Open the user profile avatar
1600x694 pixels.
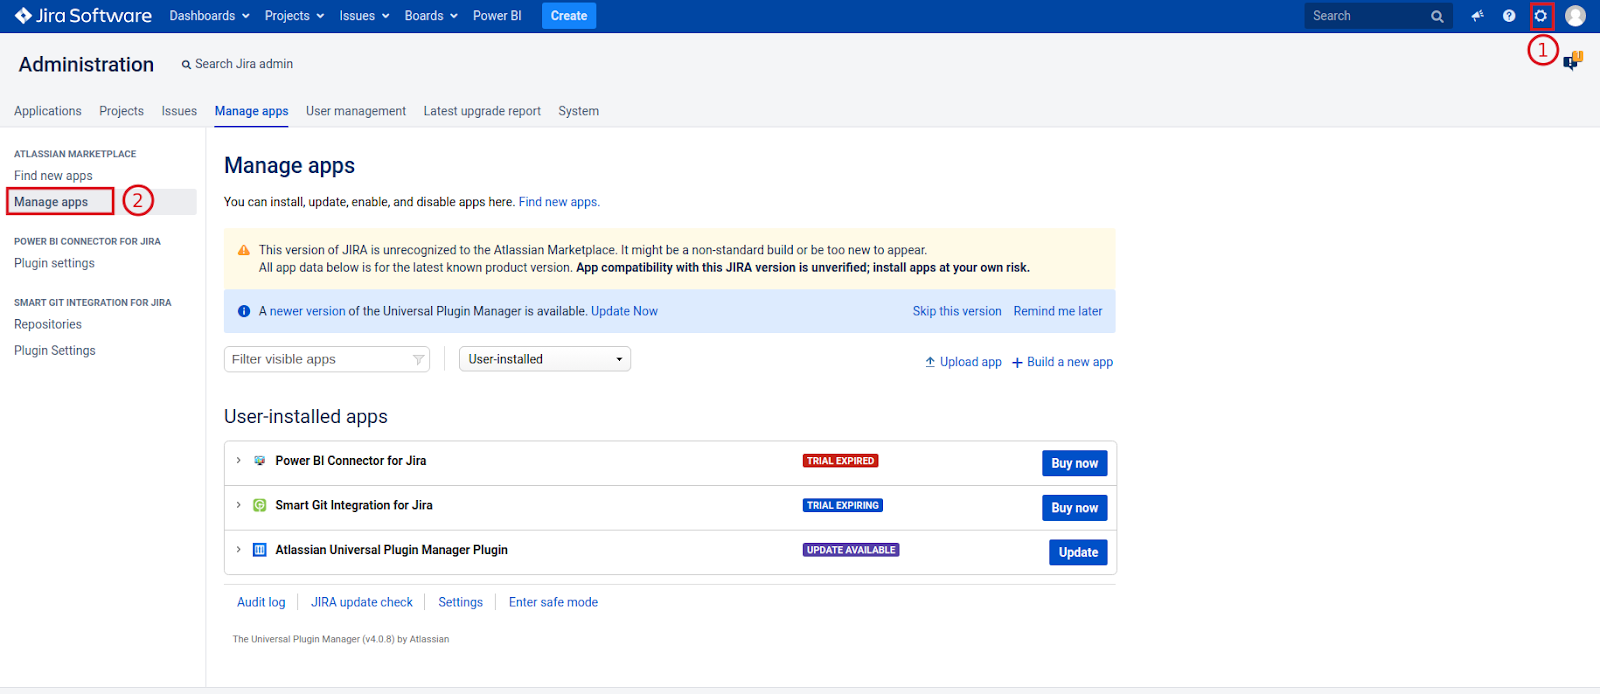[1575, 16]
